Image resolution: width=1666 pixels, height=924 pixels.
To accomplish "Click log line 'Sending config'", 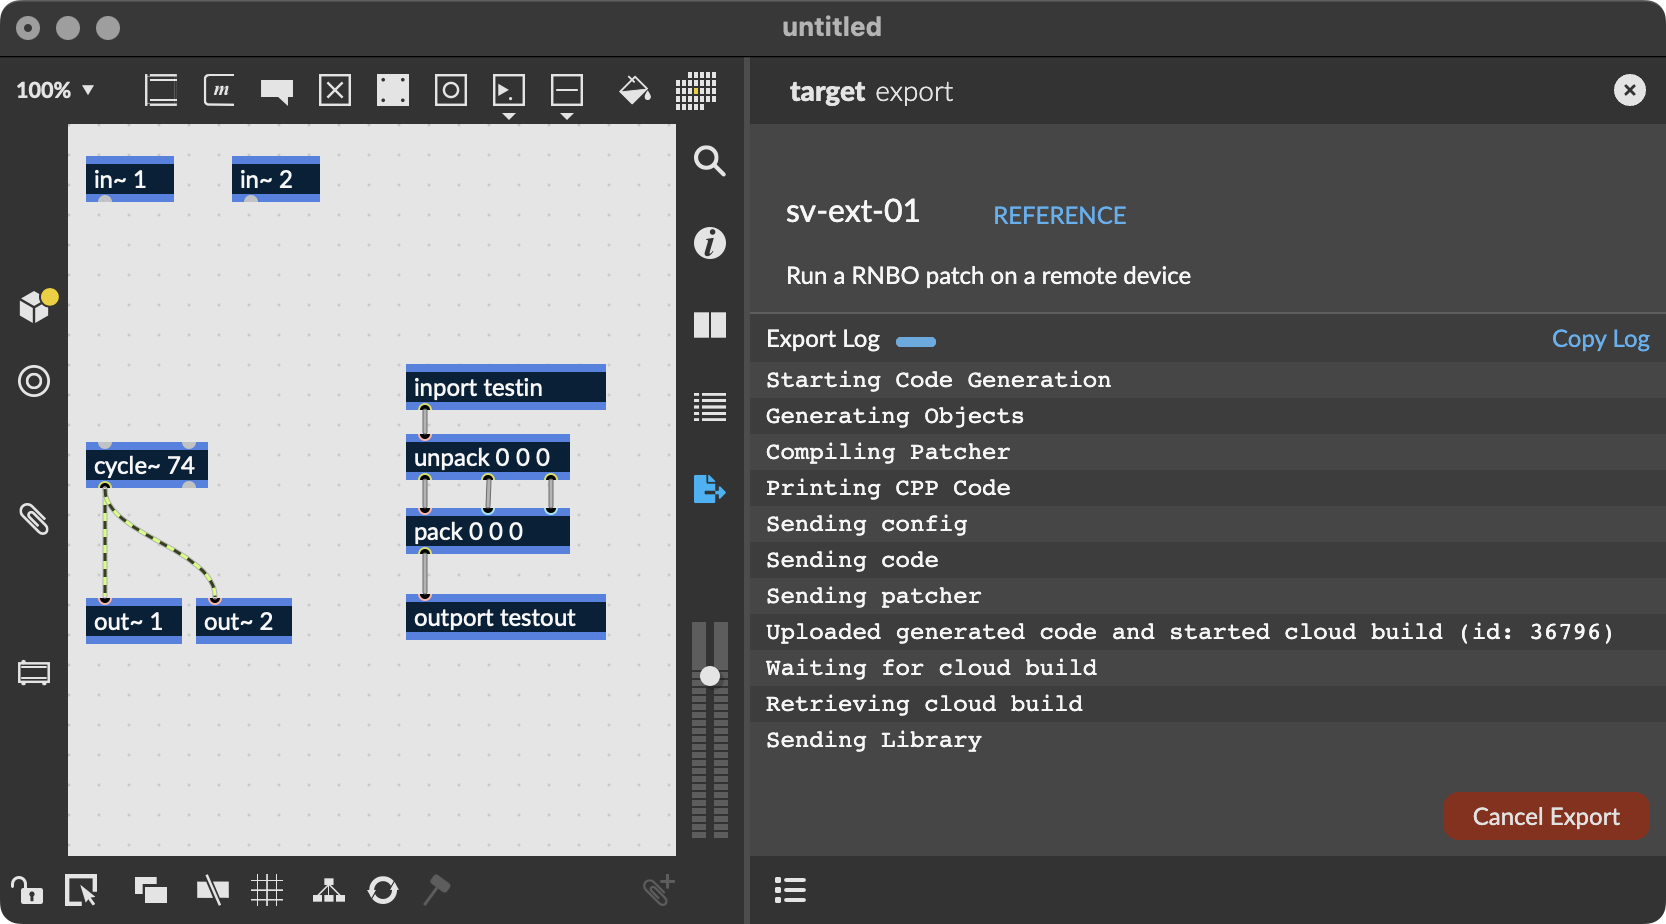I will tap(1208, 524).
